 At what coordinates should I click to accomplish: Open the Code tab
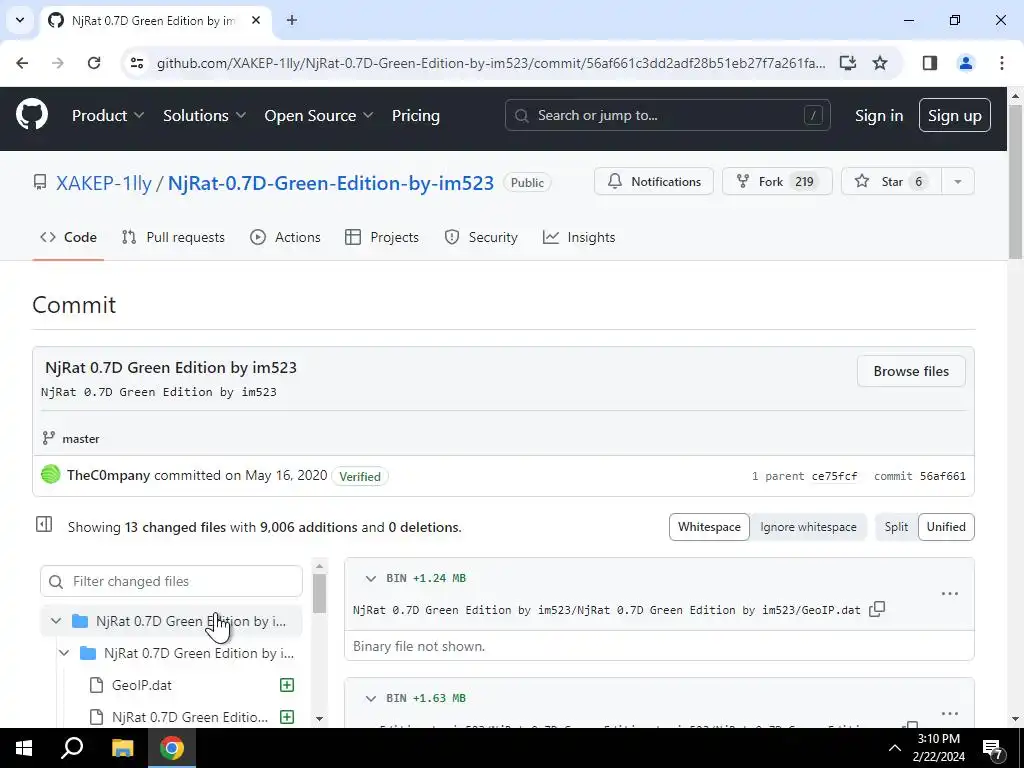coord(68,237)
